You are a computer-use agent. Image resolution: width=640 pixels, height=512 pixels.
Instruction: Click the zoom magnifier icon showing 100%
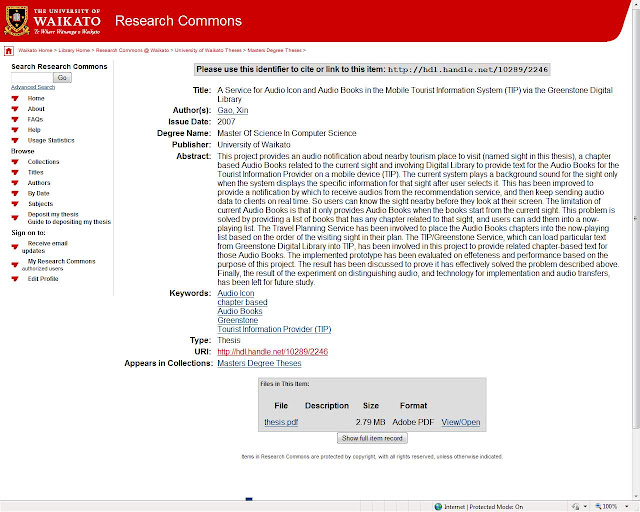point(598,507)
